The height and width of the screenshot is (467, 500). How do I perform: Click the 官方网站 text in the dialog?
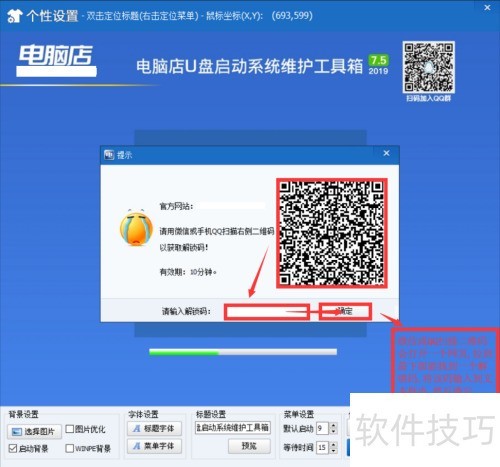(176, 206)
